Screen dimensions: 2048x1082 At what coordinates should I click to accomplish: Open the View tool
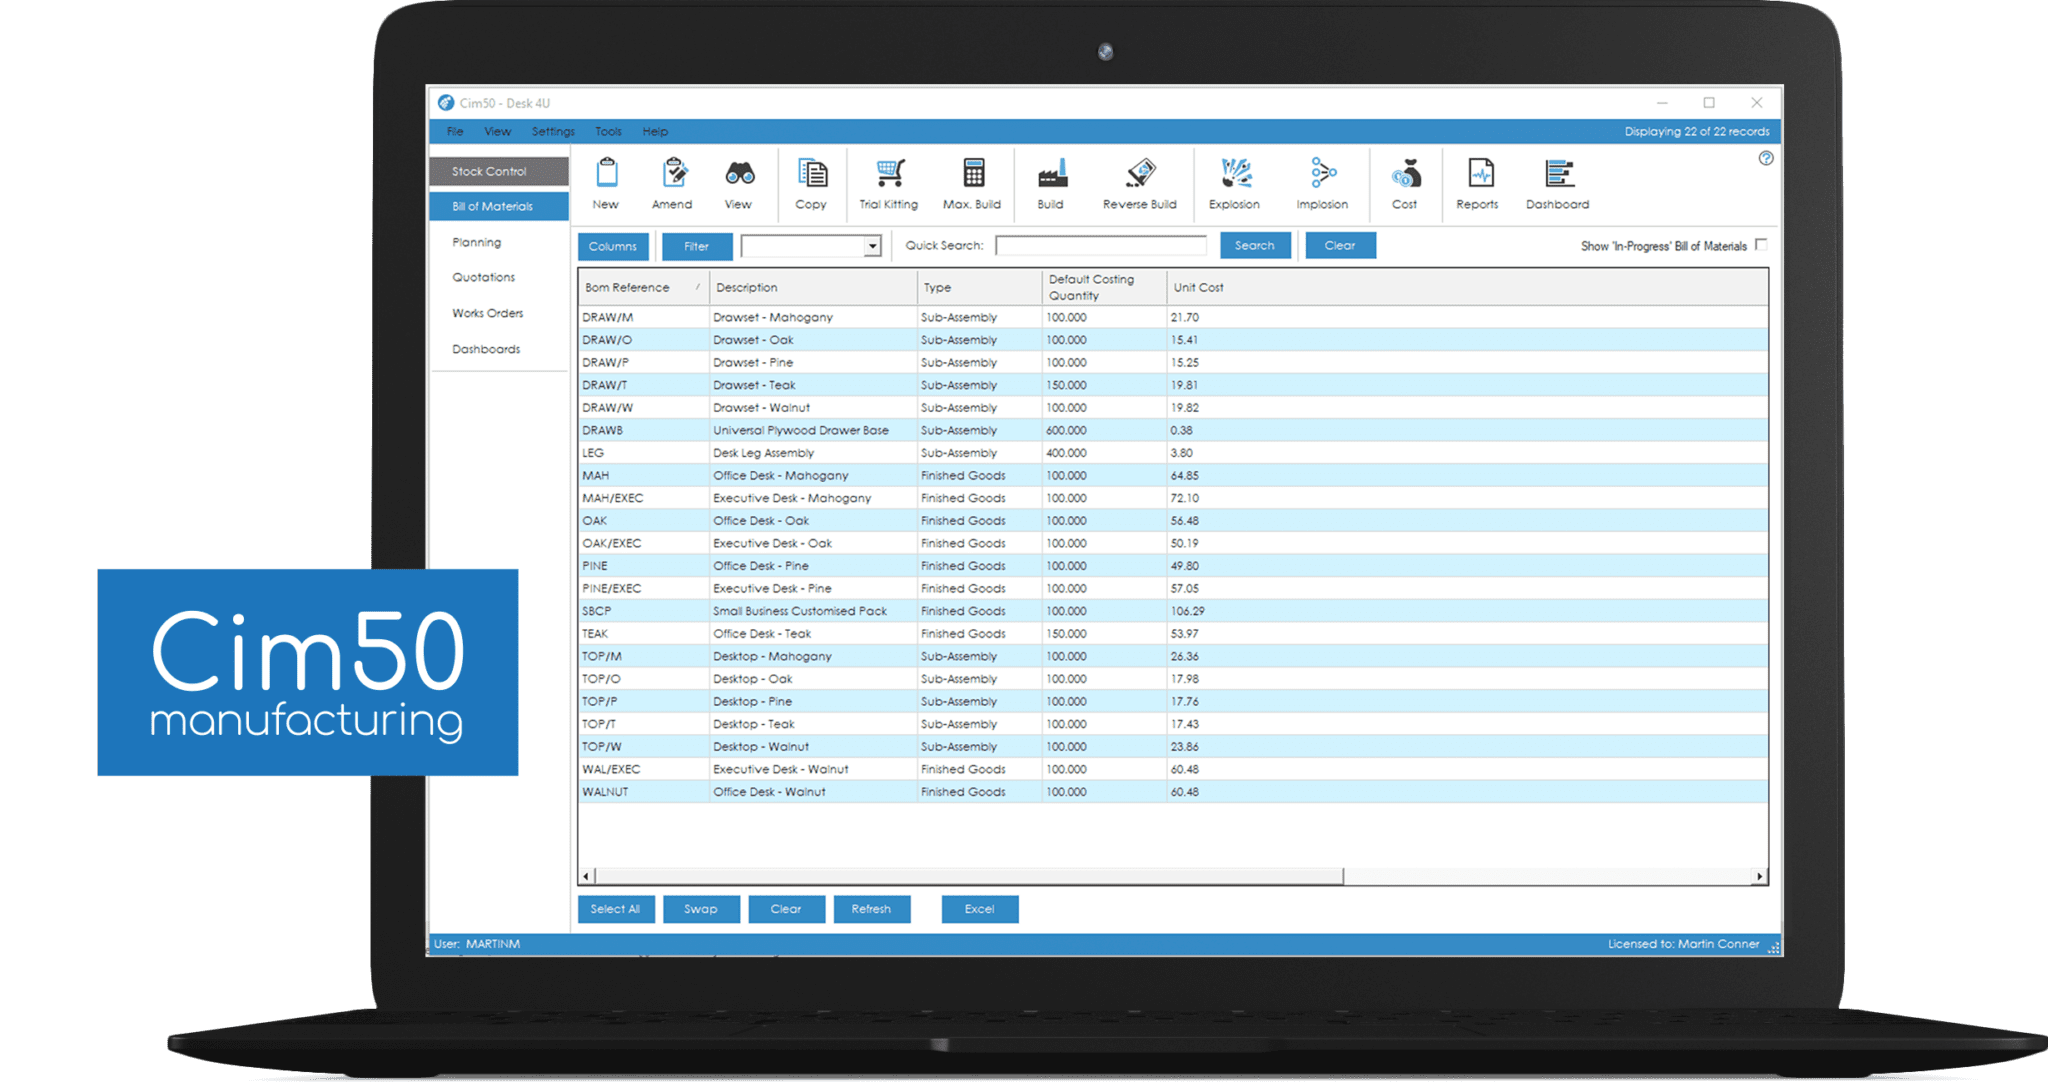(x=739, y=183)
